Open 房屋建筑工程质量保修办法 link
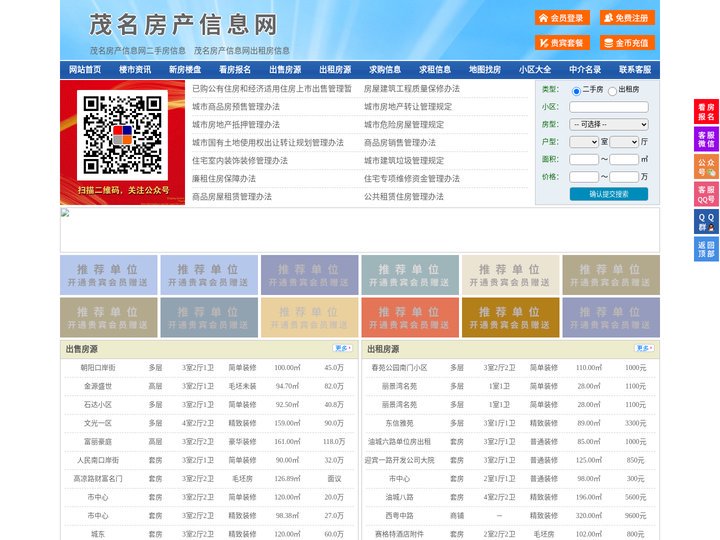This screenshot has height=540, width=720. tap(412, 89)
